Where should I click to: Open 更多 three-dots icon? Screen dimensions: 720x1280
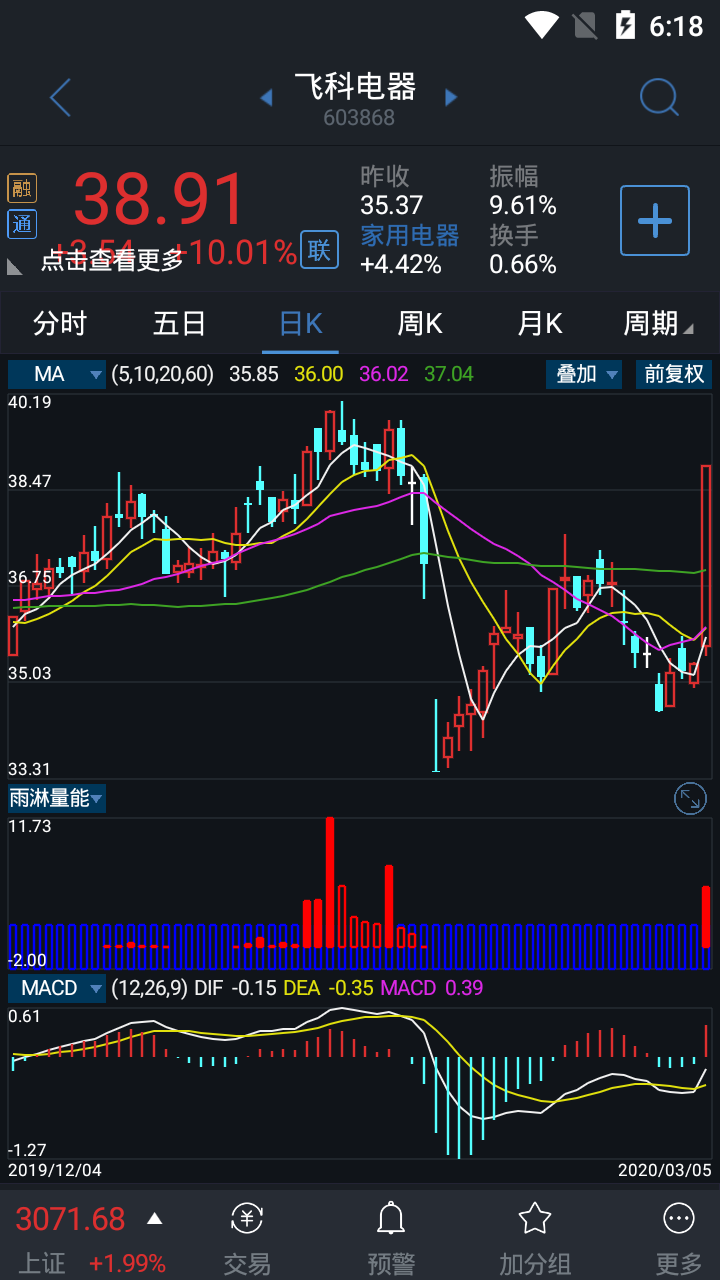679,1218
